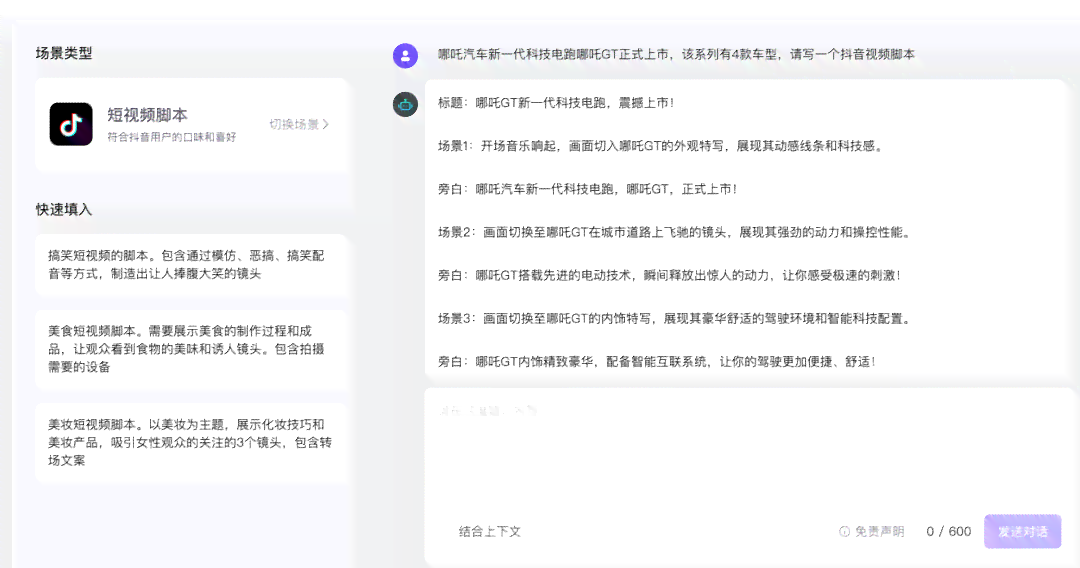Click the purple user avatar icon
The height and width of the screenshot is (568, 1080).
[x=406, y=55]
